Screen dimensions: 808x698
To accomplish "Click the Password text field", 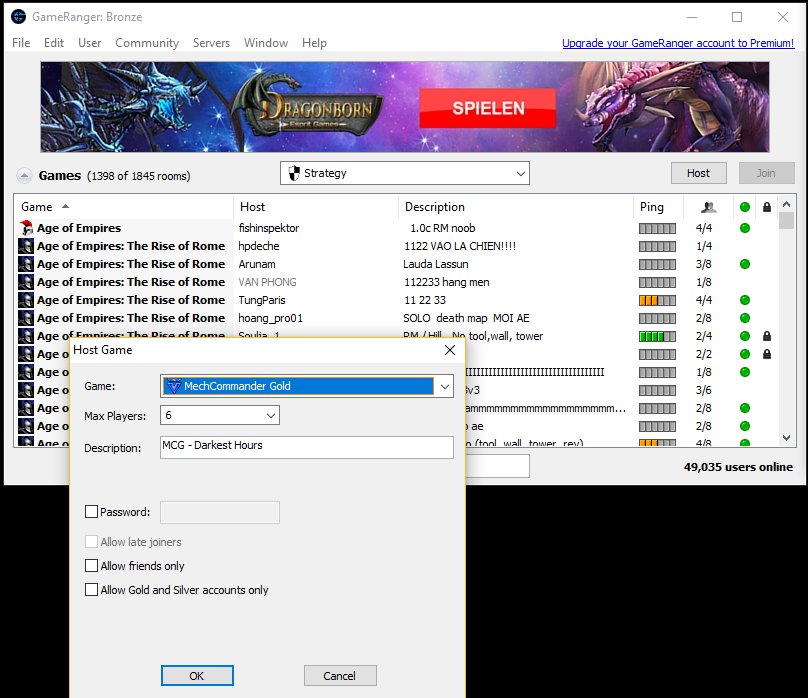I will [220, 512].
